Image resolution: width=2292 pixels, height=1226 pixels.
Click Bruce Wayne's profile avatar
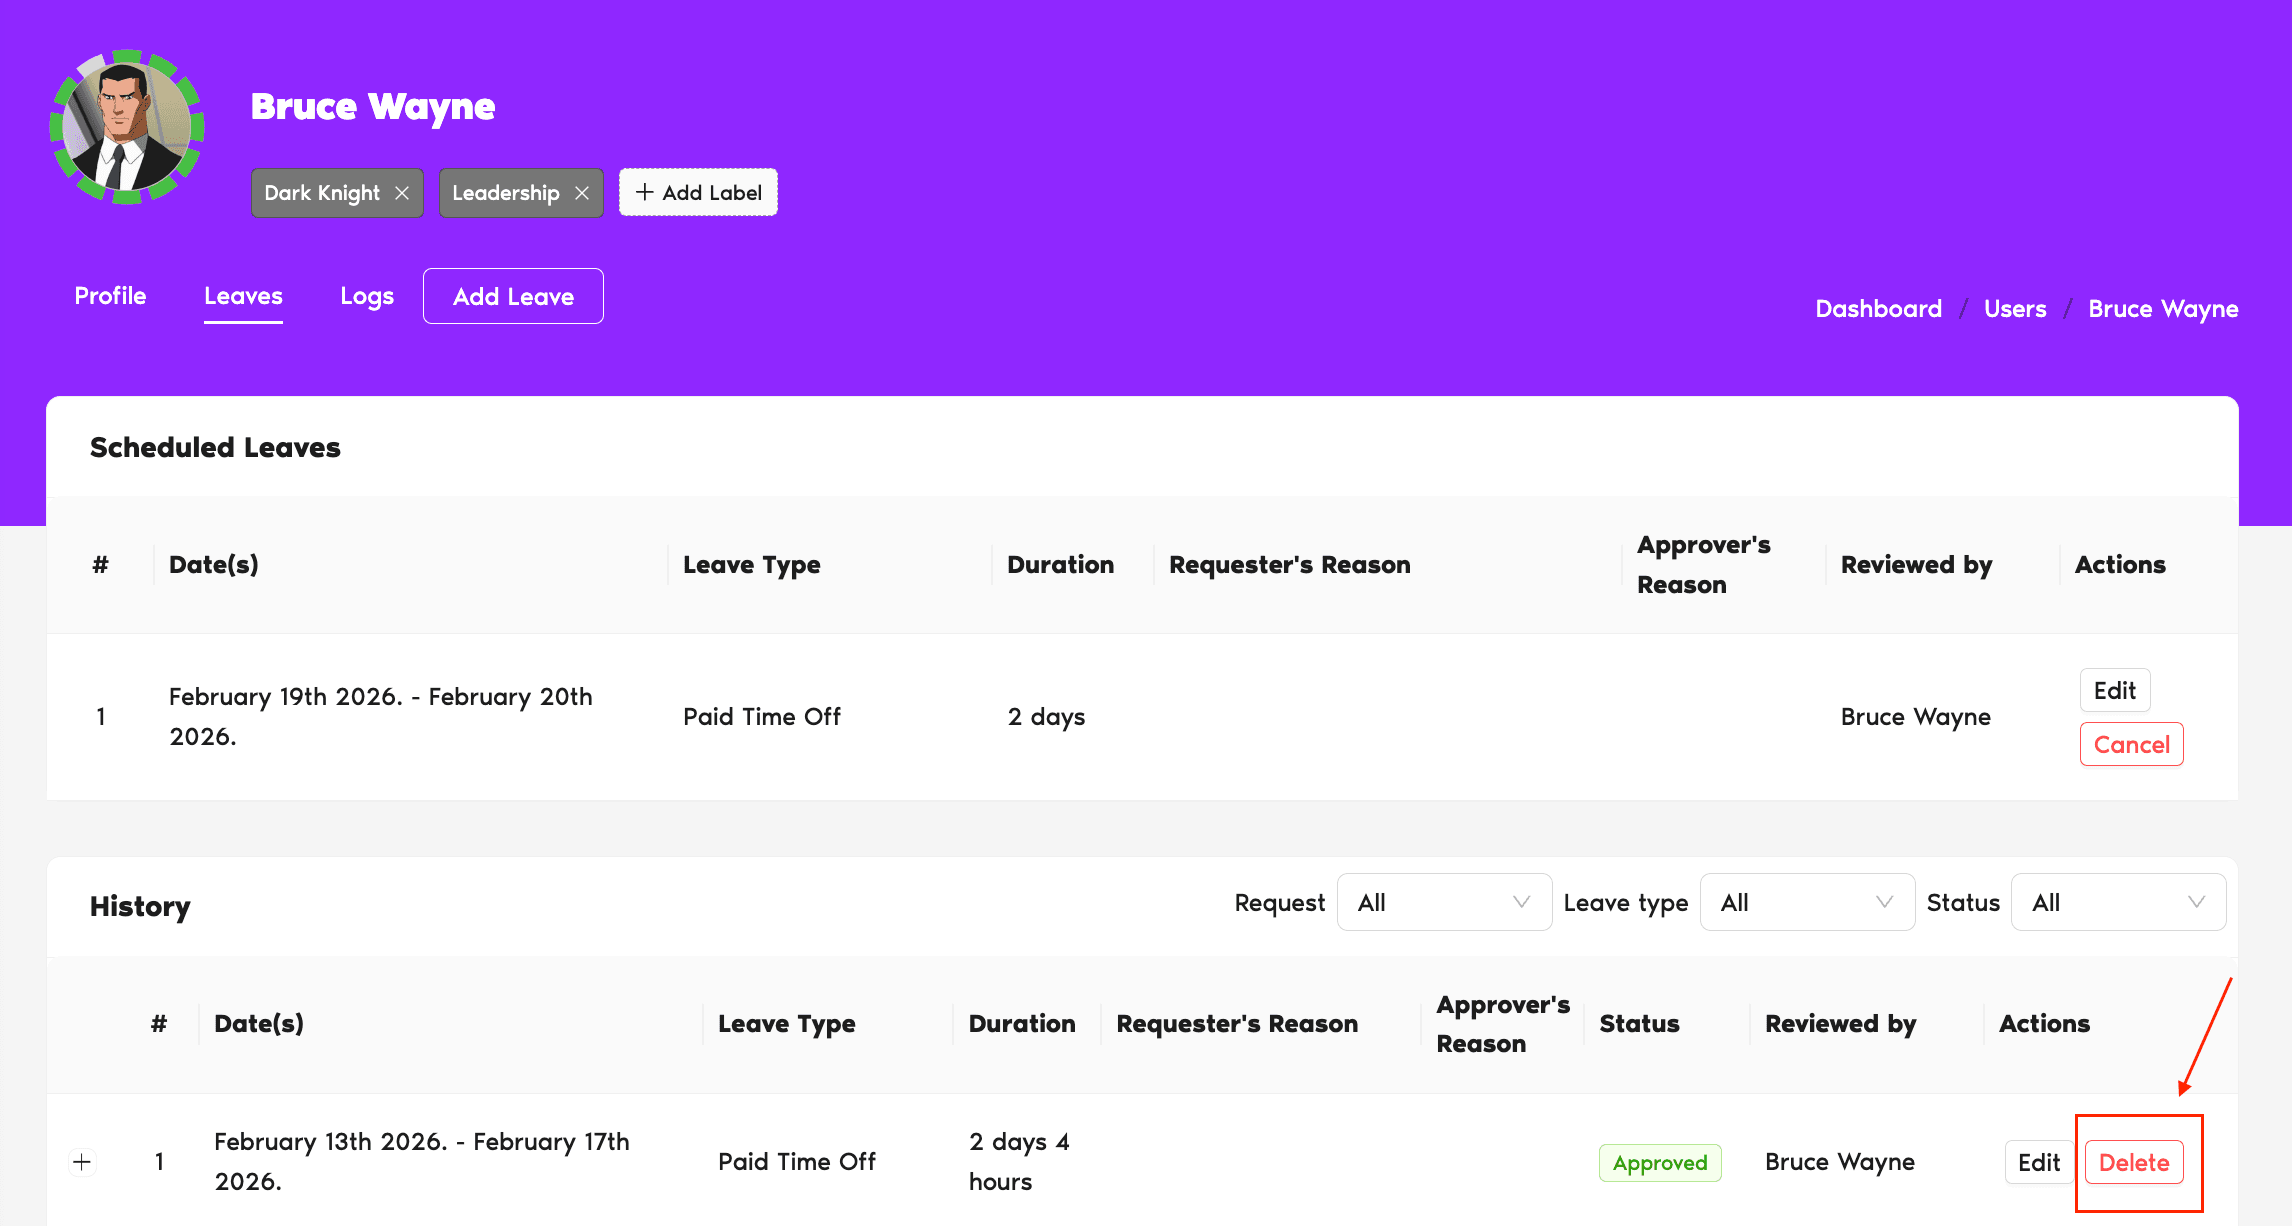click(x=127, y=127)
